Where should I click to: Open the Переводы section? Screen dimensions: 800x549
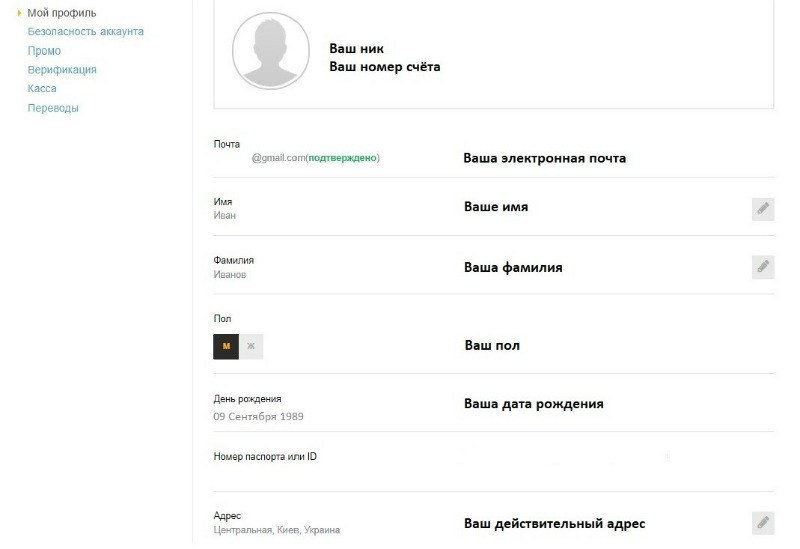click(x=53, y=108)
